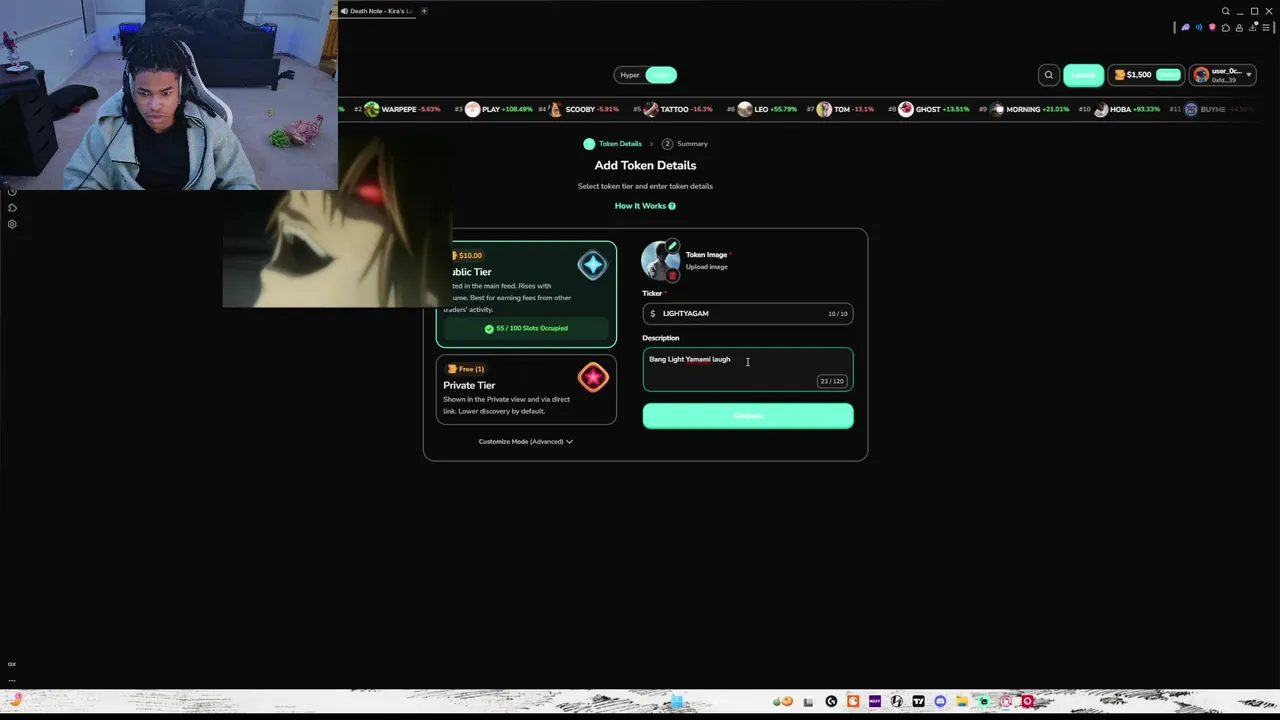
Task: Open TOM token in the ticker
Action: (841, 109)
